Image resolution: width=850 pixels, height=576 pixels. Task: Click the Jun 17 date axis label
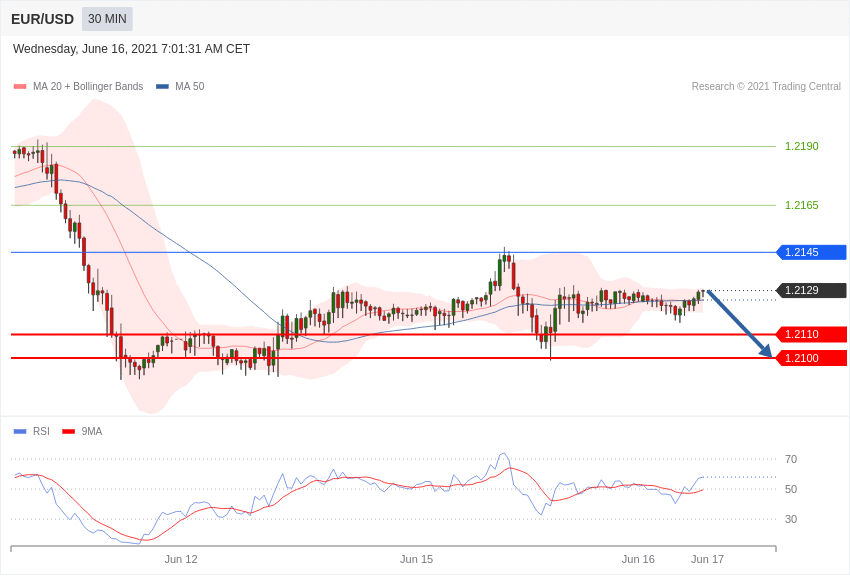tap(707, 559)
